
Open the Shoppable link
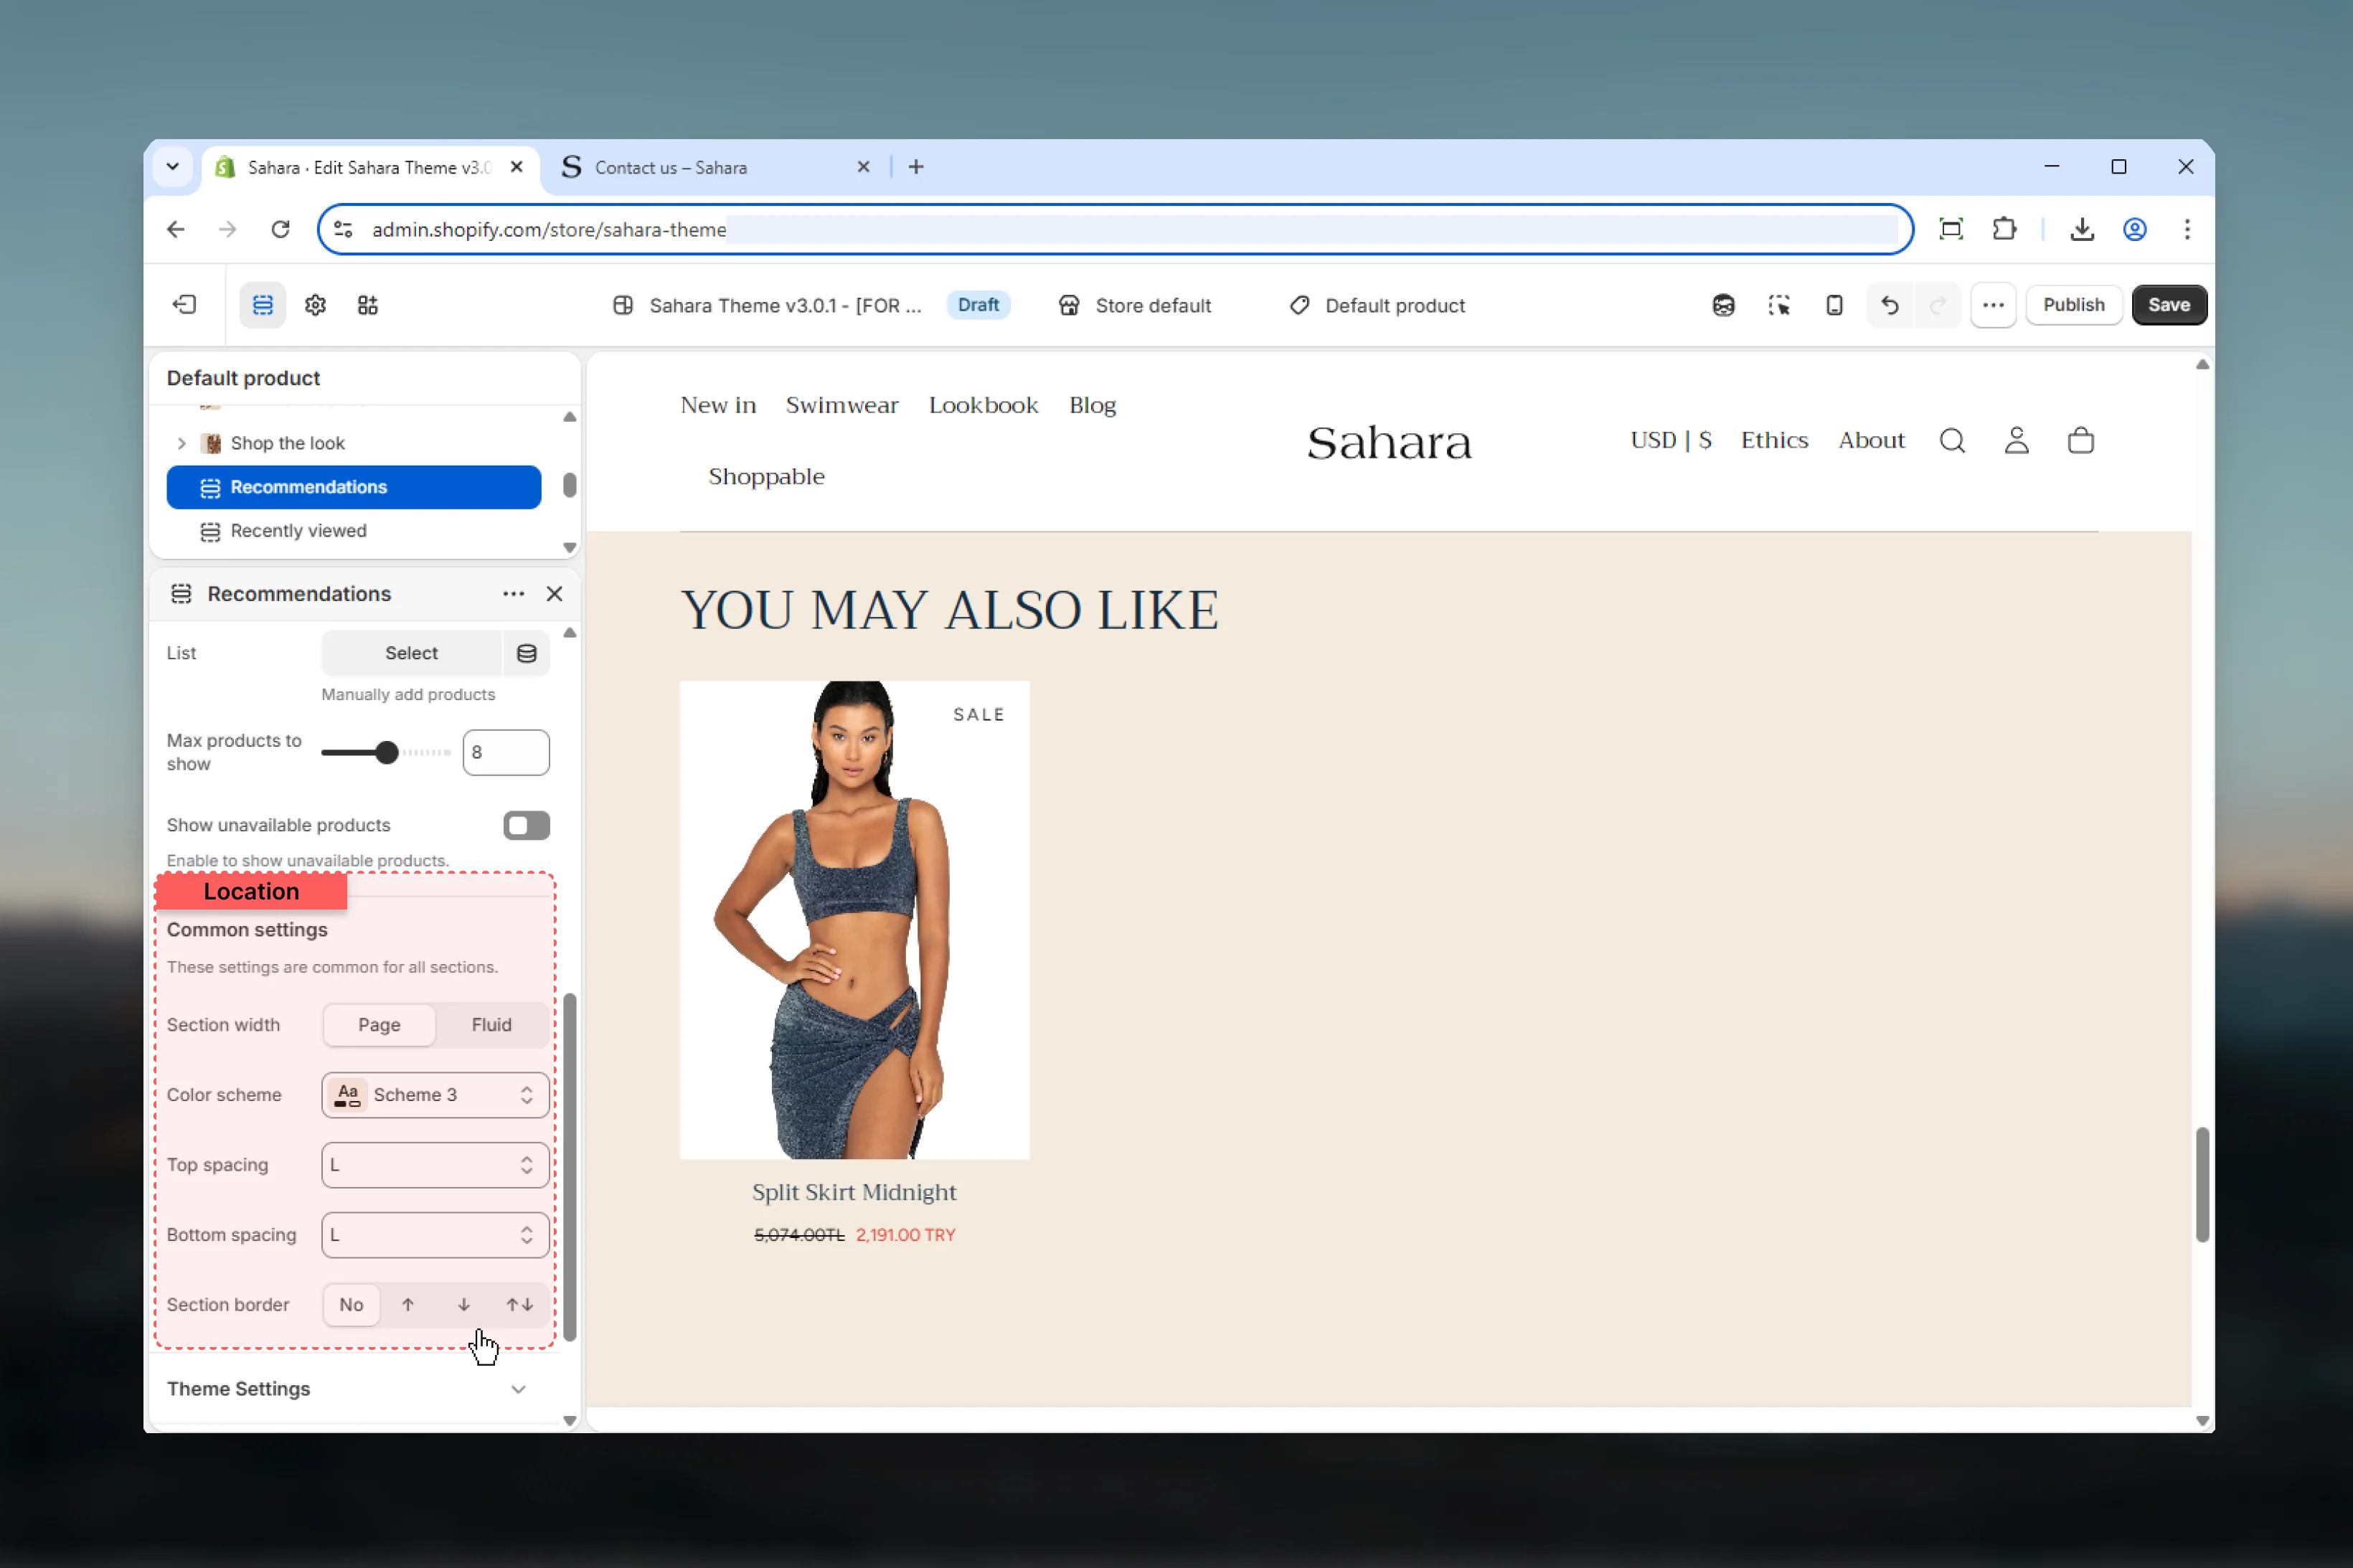point(766,477)
